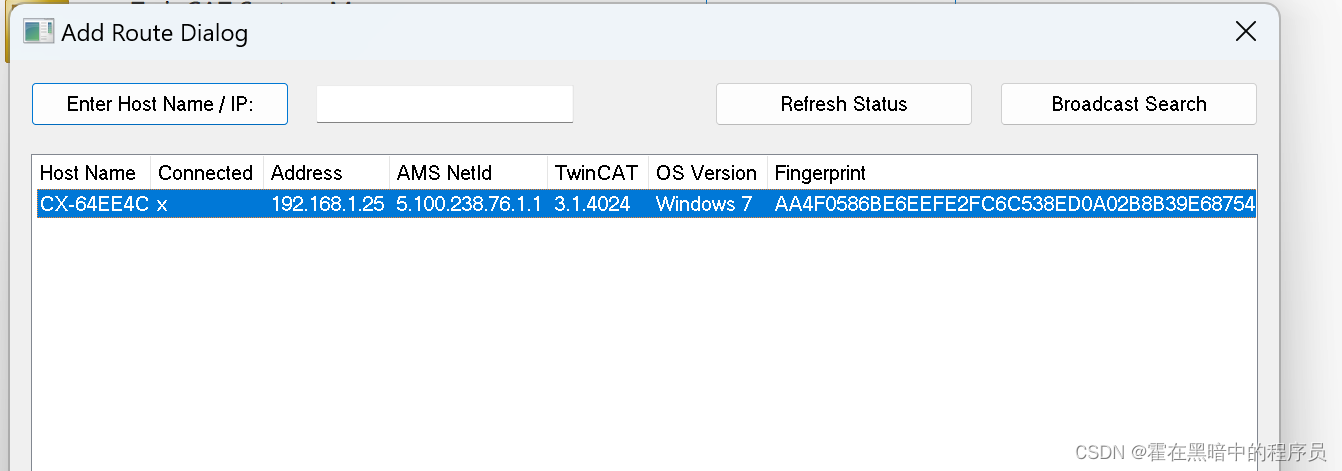This screenshot has height=471, width=1342.
Task: Click the connected 'x' marker cell
Action: pos(162,204)
